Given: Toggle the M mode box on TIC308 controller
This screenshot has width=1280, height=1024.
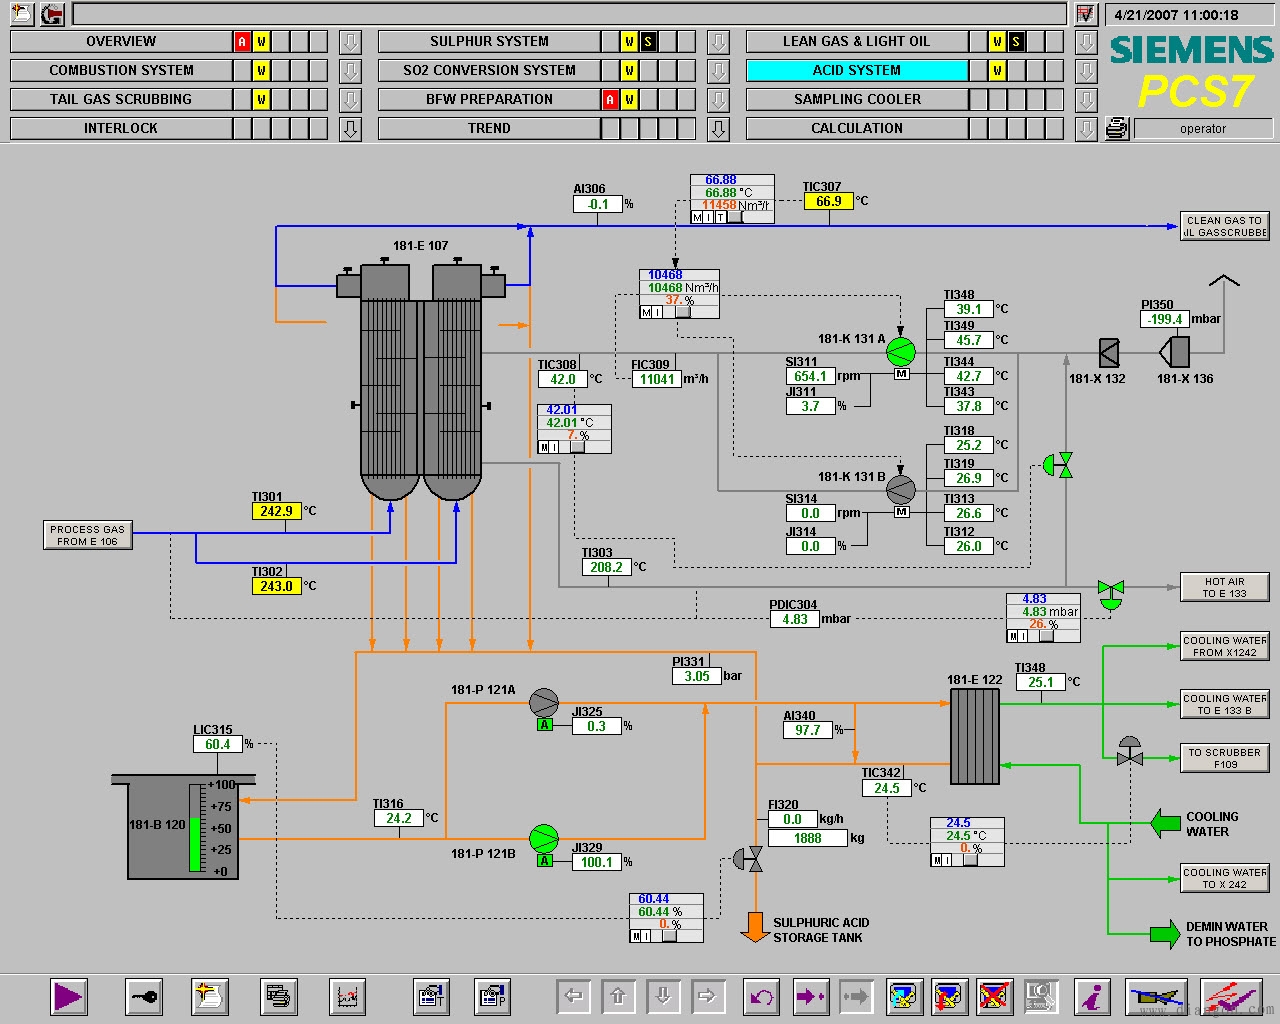Looking at the screenshot, I should pyautogui.click(x=545, y=447).
